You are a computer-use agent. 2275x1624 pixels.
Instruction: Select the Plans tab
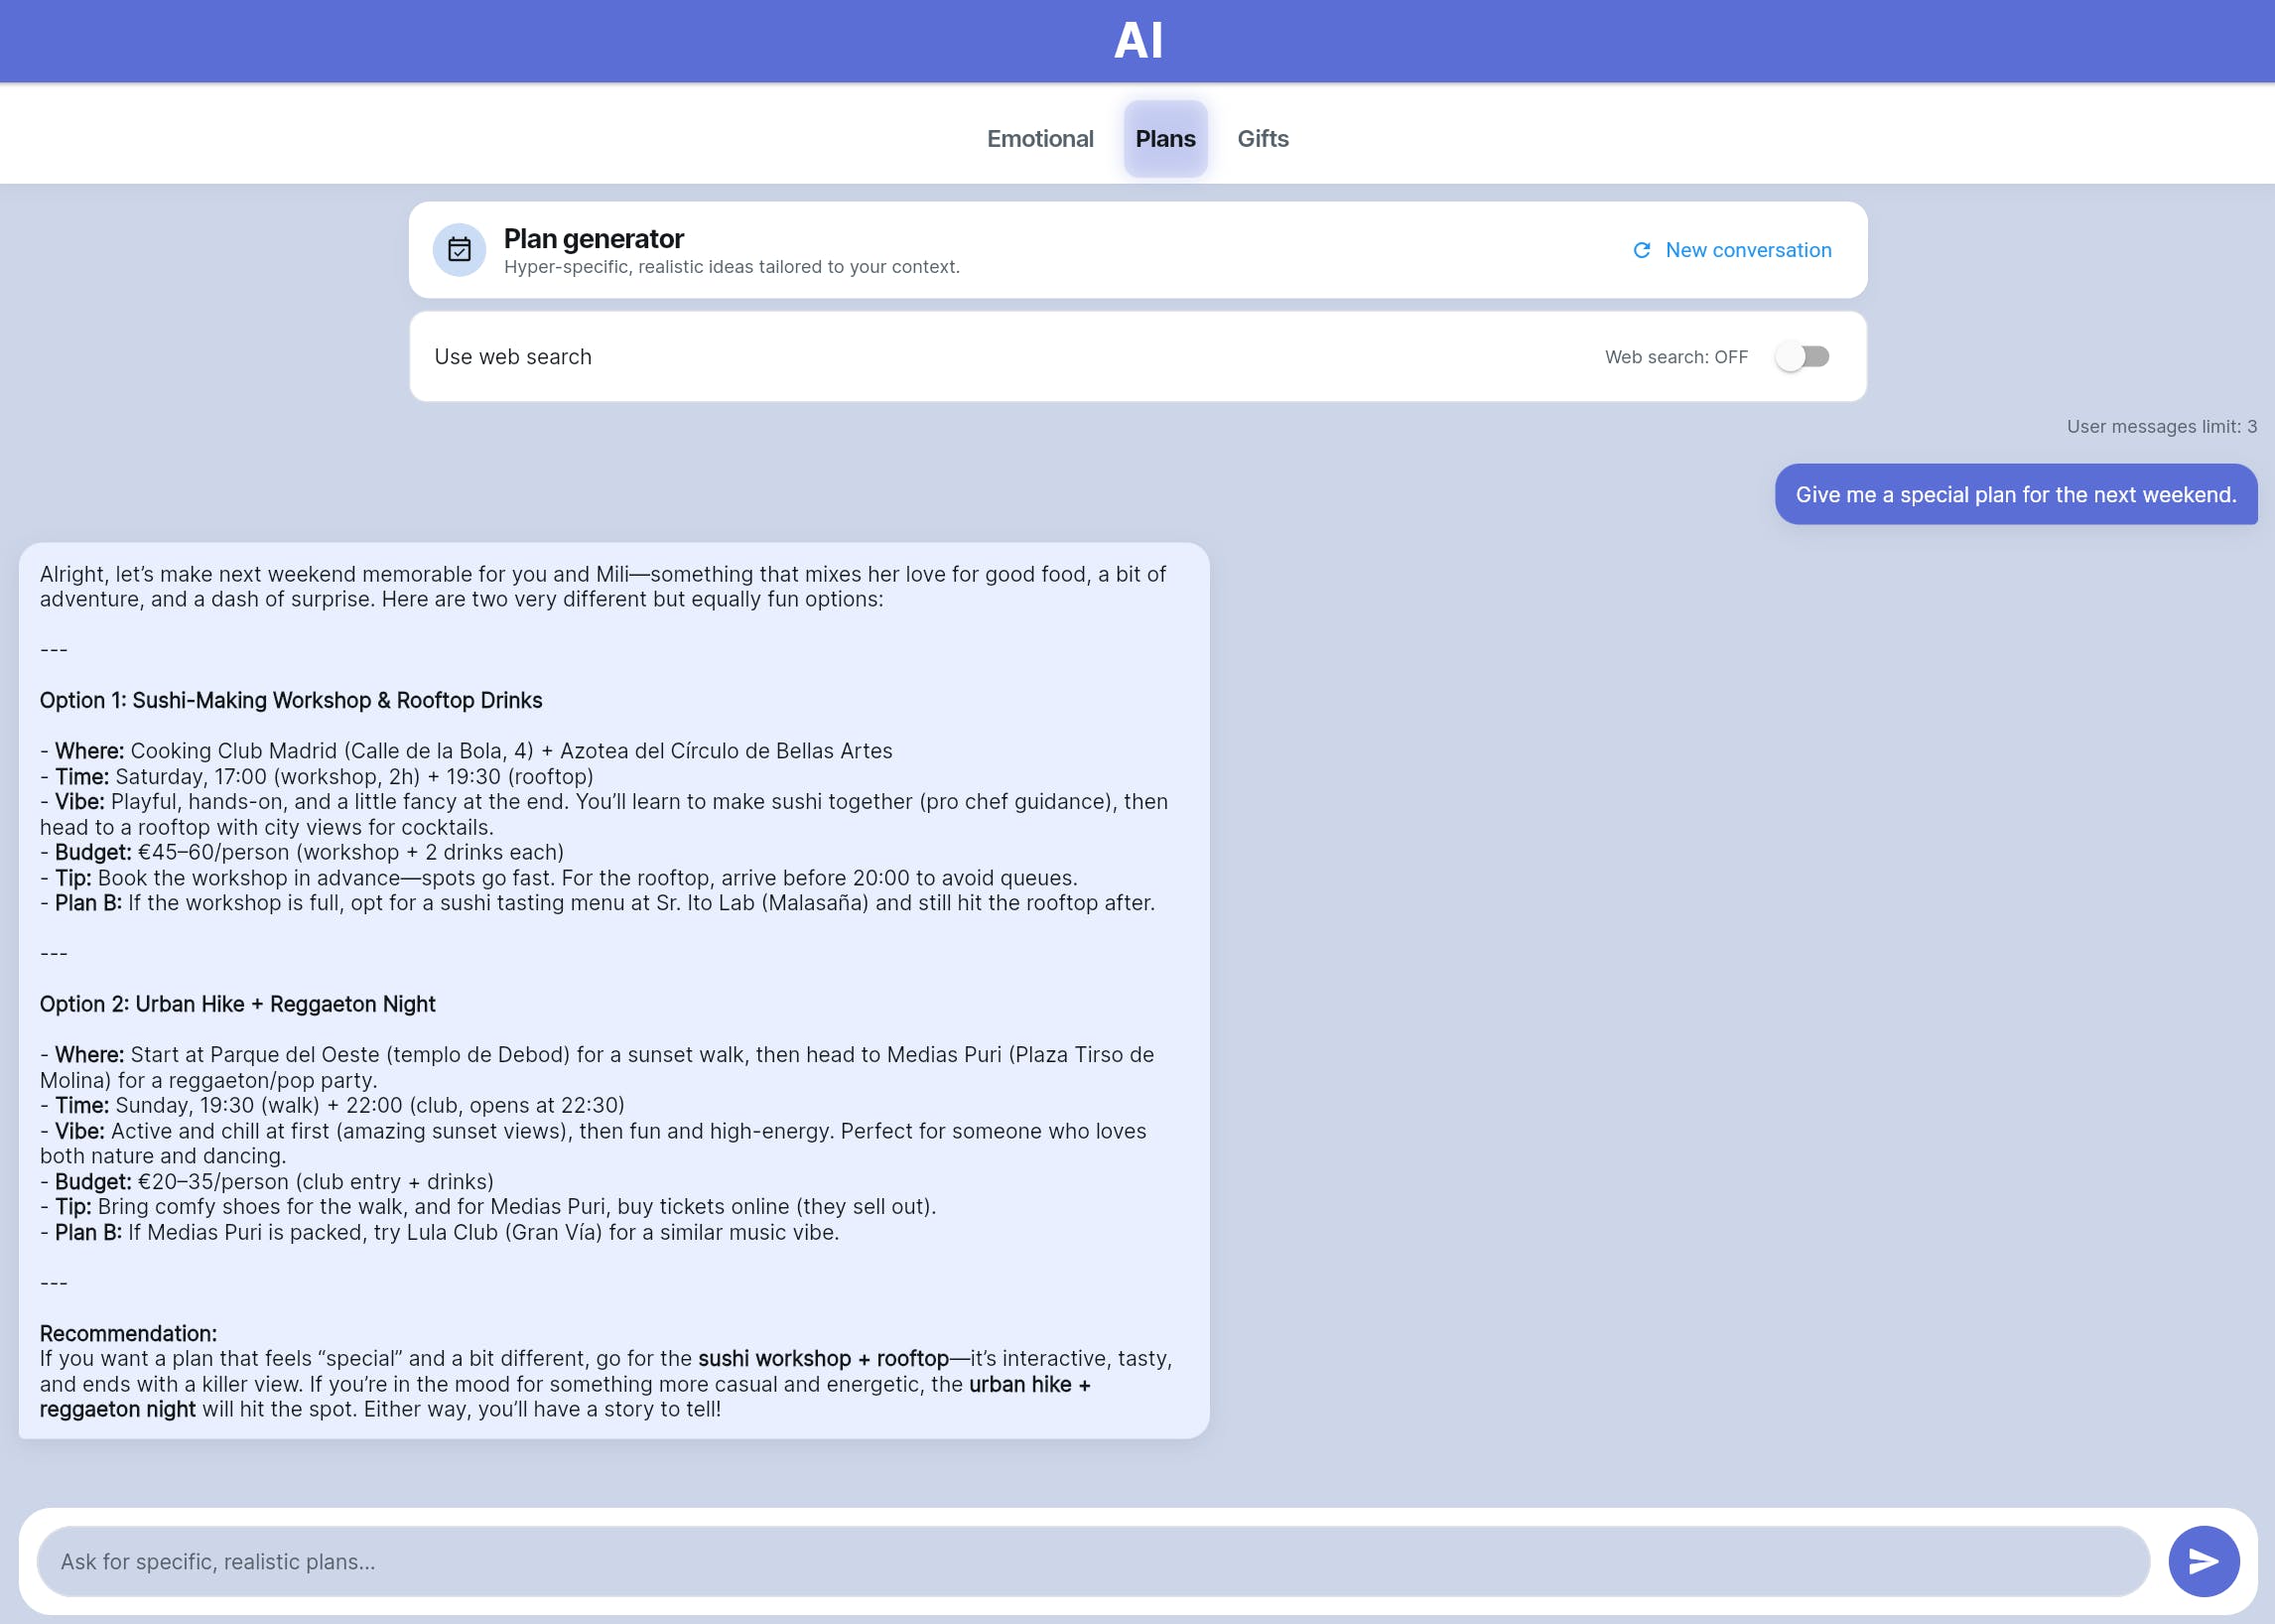[x=1165, y=139]
